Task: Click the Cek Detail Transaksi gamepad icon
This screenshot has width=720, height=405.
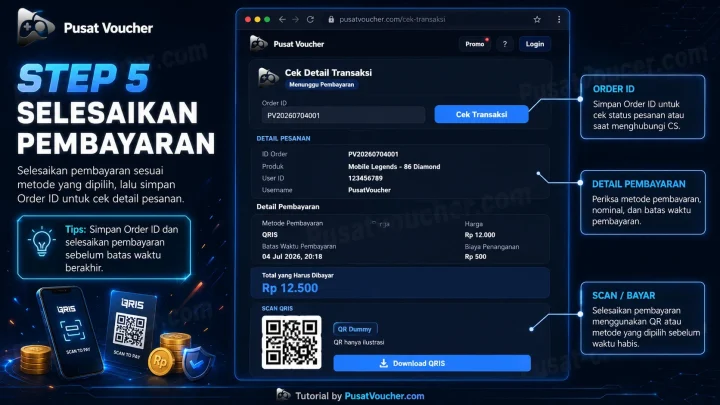Action: pos(268,77)
